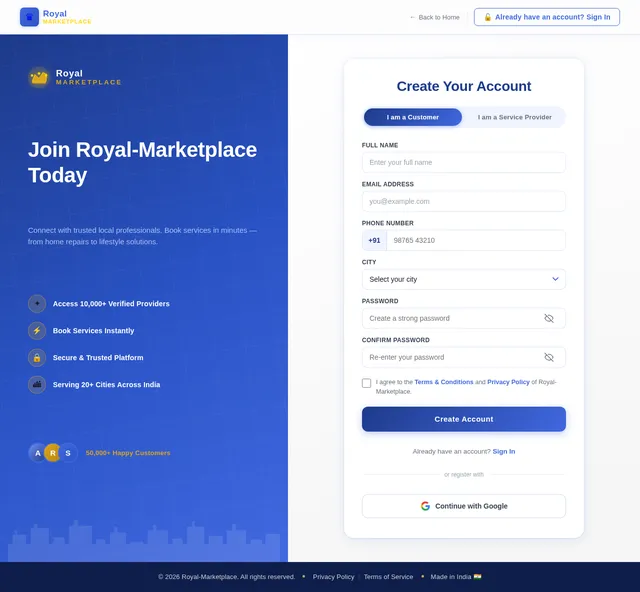Image resolution: width=640 pixels, height=592 pixels.
Task: Open the Privacy Policy footer link
Action: coord(333,577)
